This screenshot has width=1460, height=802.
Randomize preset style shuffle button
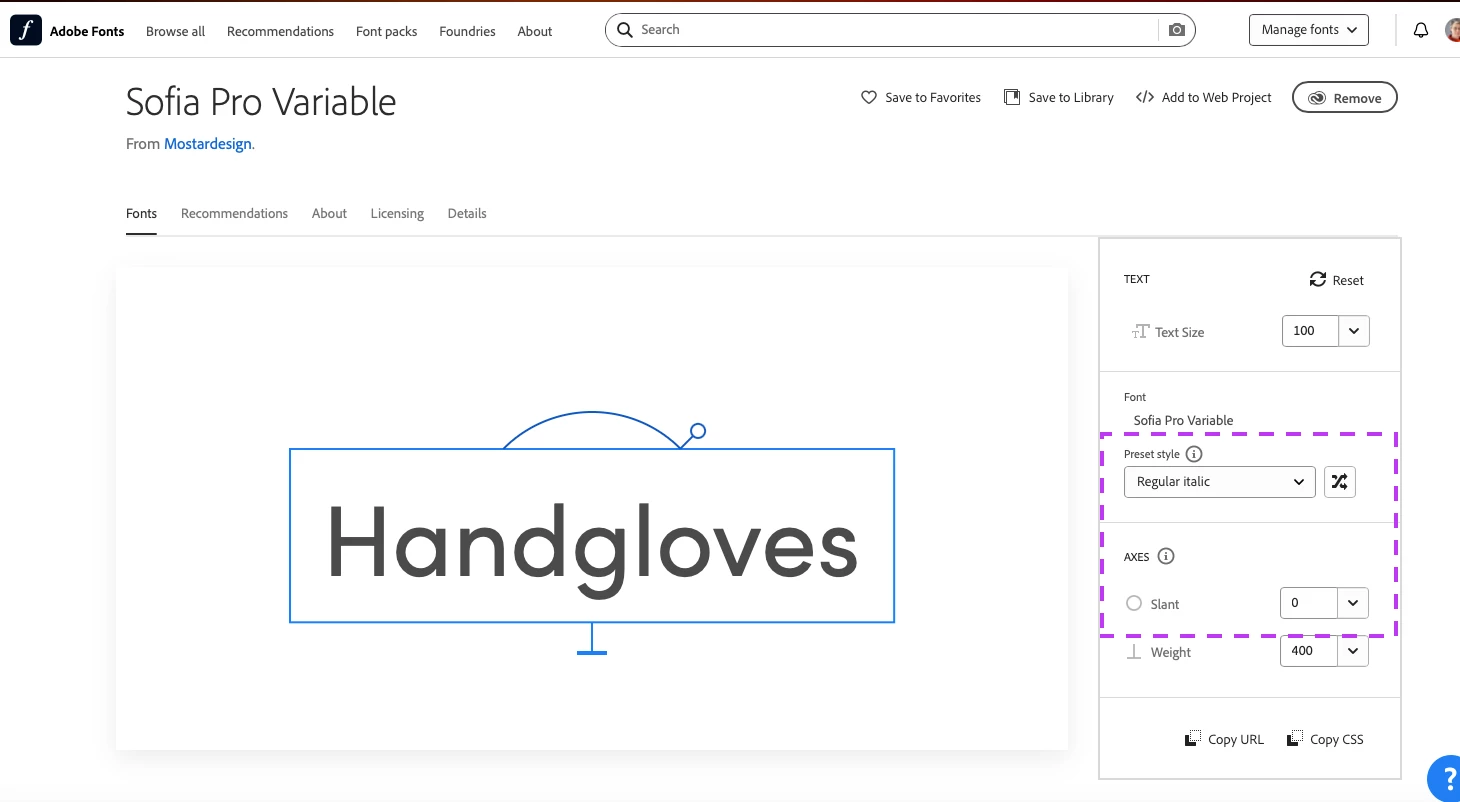point(1340,481)
